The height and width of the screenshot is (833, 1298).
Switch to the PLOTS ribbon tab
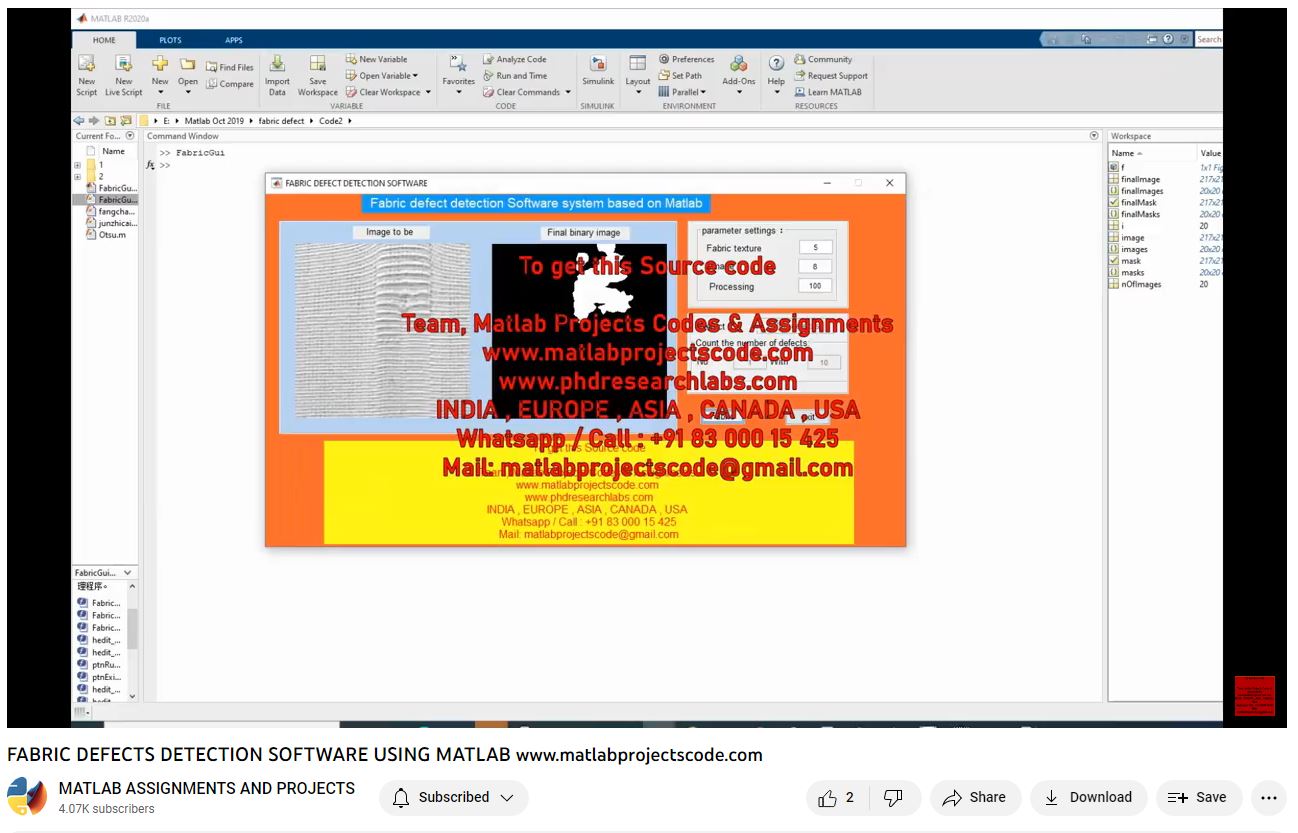[x=170, y=40]
